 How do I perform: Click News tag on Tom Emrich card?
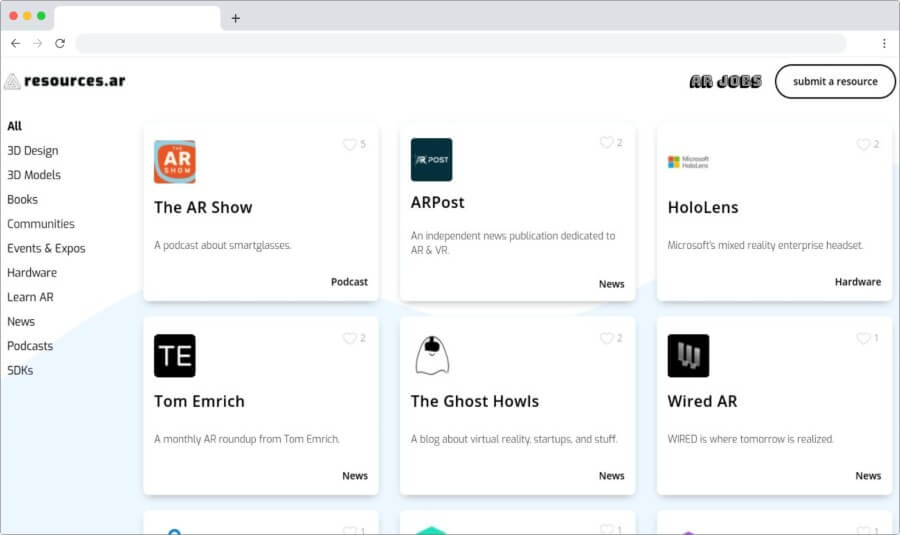pyautogui.click(x=355, y=476)
